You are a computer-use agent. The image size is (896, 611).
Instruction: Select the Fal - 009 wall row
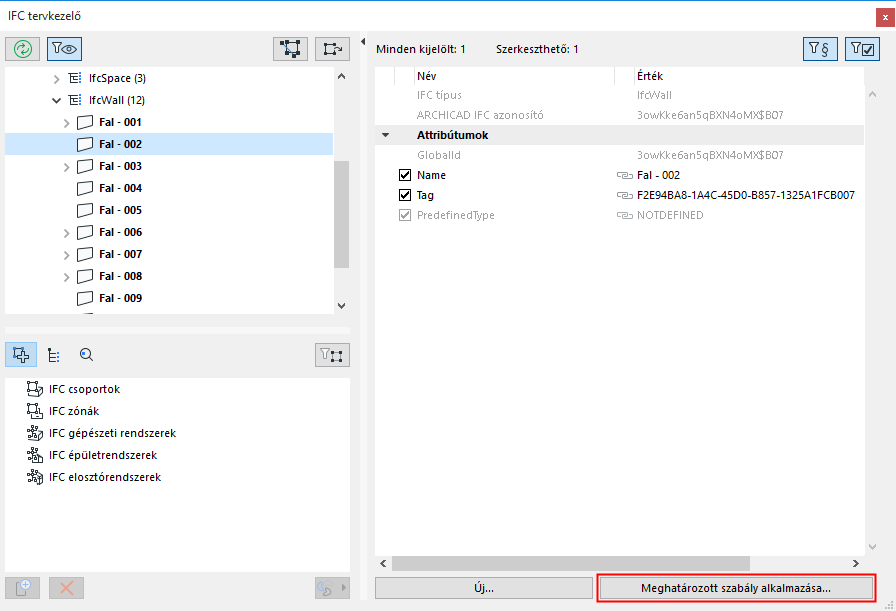pyautogui.click(x=169, y=298)
